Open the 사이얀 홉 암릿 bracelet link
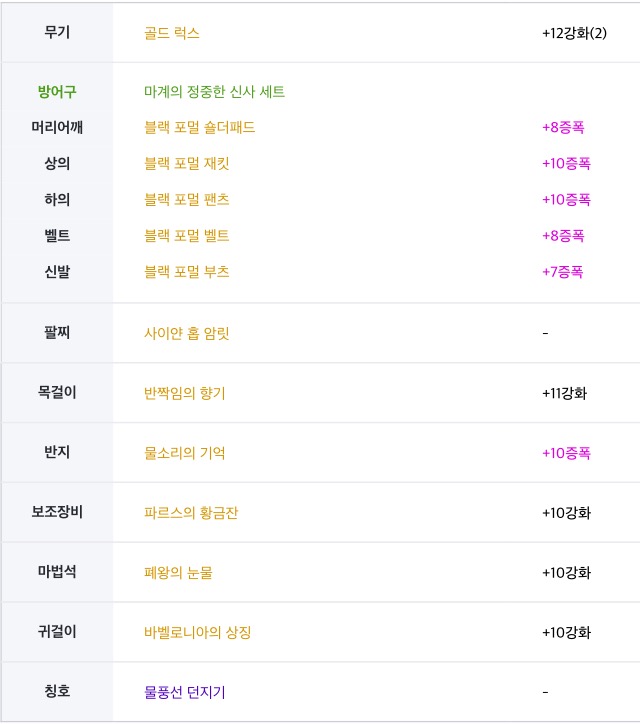This screenshot has width=640, height=724. pos(186,333)
